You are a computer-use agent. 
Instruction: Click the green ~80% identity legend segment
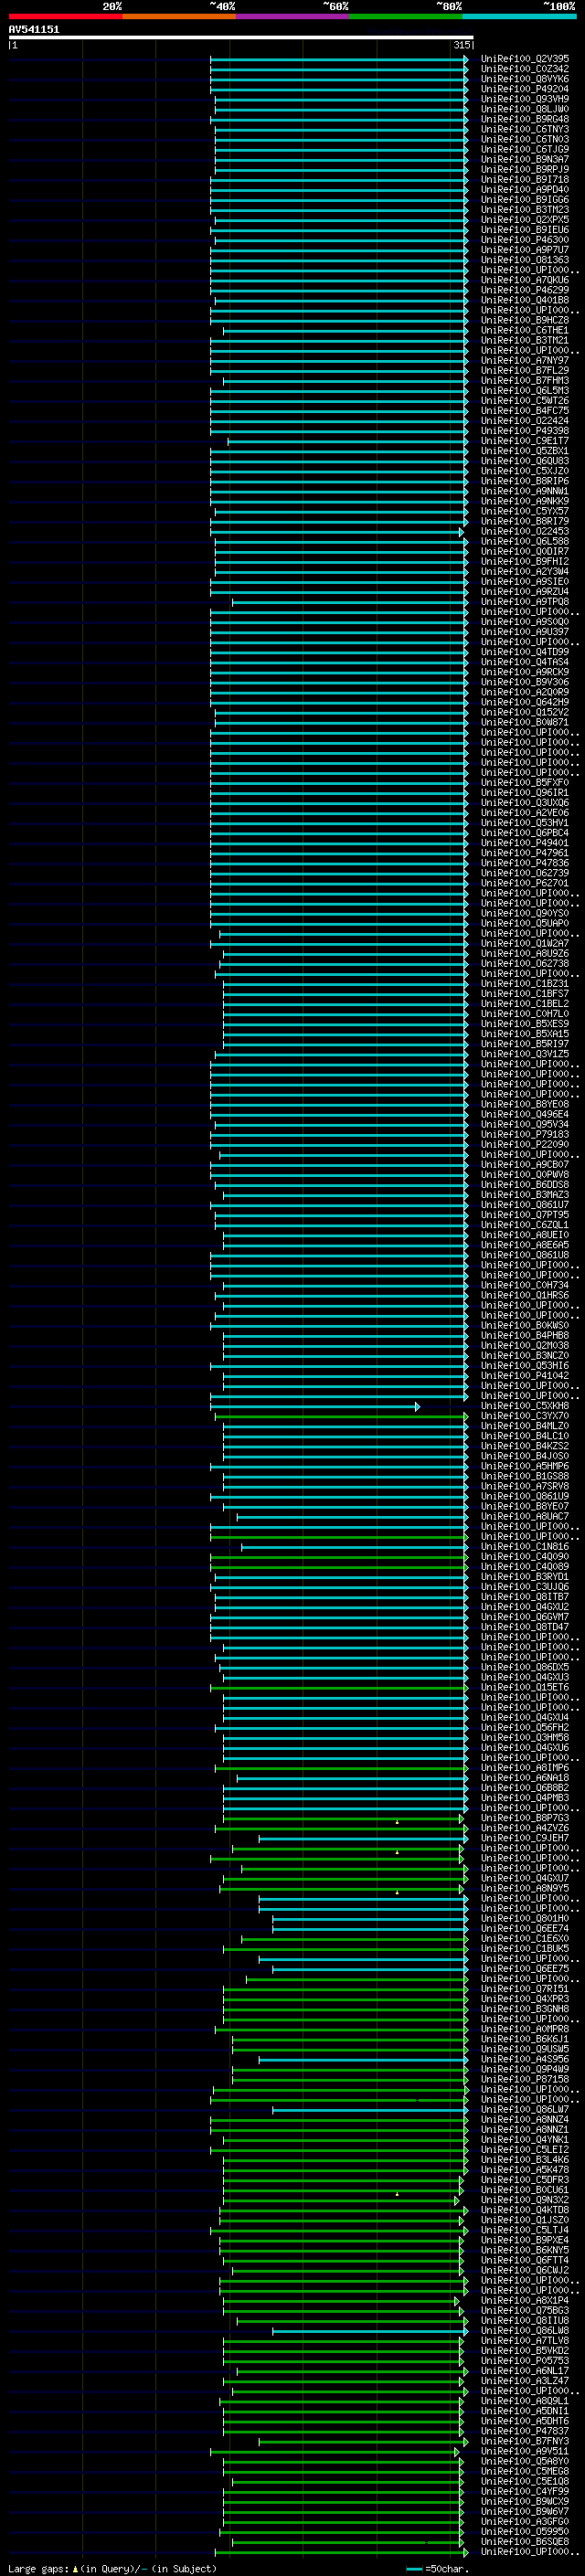pos(406,16)
